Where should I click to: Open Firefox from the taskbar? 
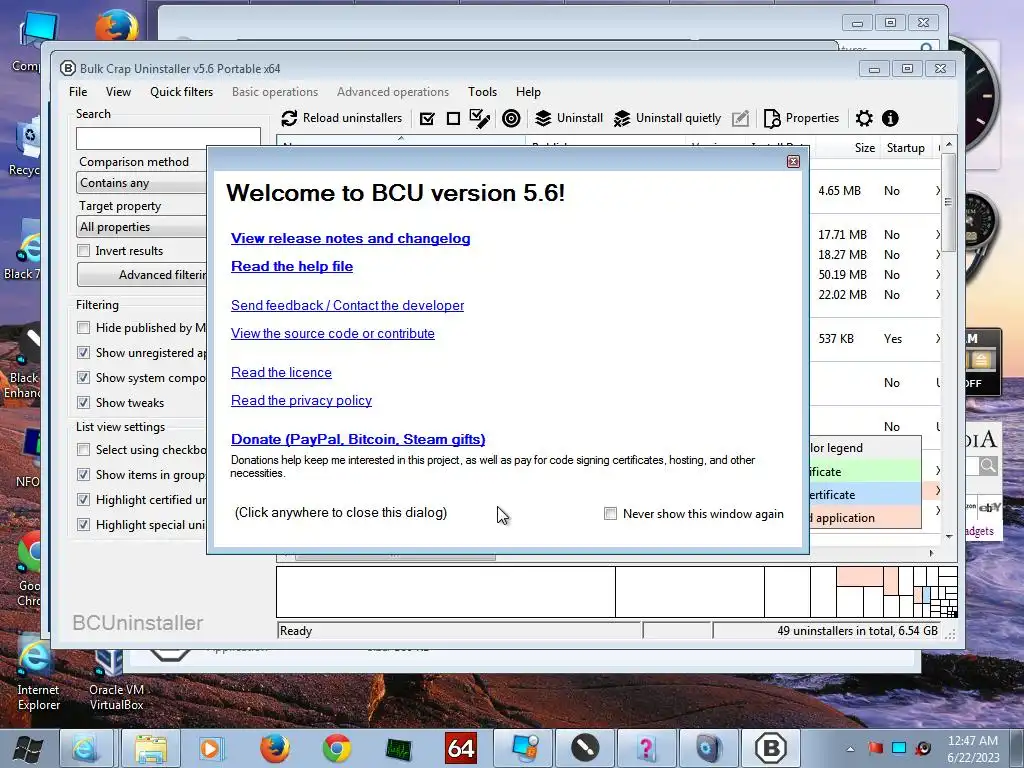(x=275, y=748)
